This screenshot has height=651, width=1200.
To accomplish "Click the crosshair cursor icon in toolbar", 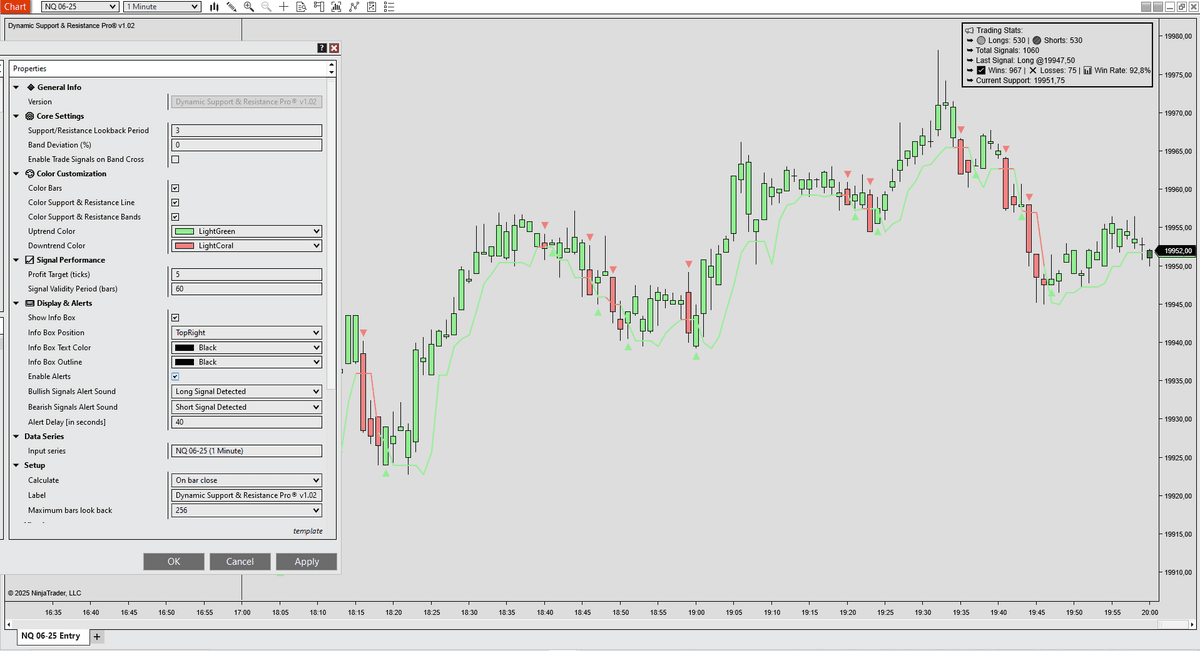I will 285,7.
